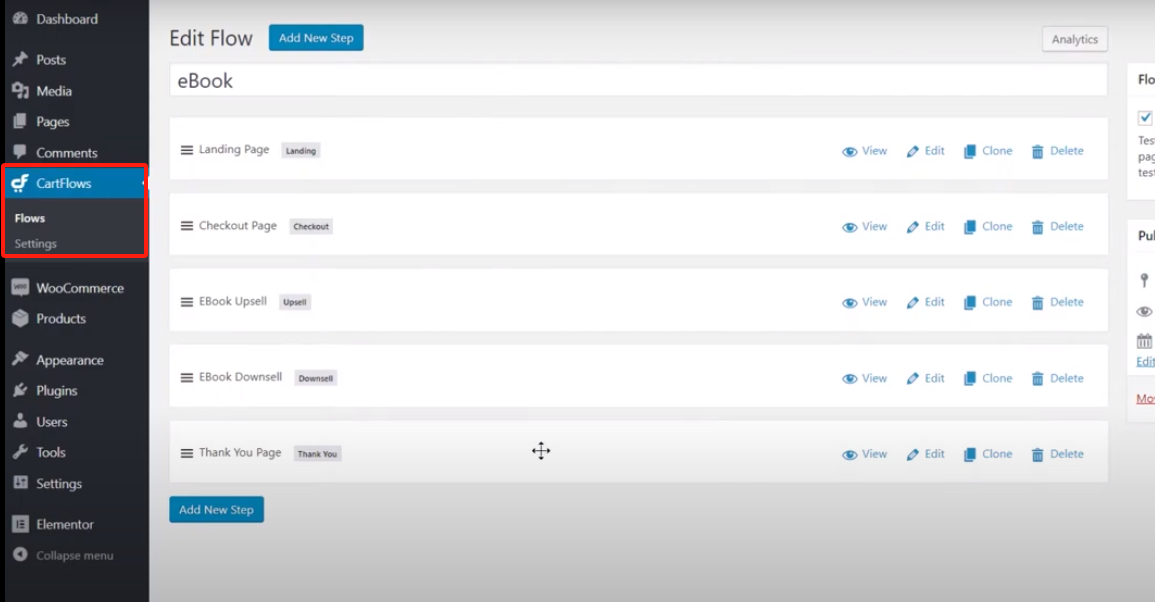Screen dimensions: 1155x602
Task: Click the Upsell step type tag
Action: pyautogui.click(x=295, y=302)
